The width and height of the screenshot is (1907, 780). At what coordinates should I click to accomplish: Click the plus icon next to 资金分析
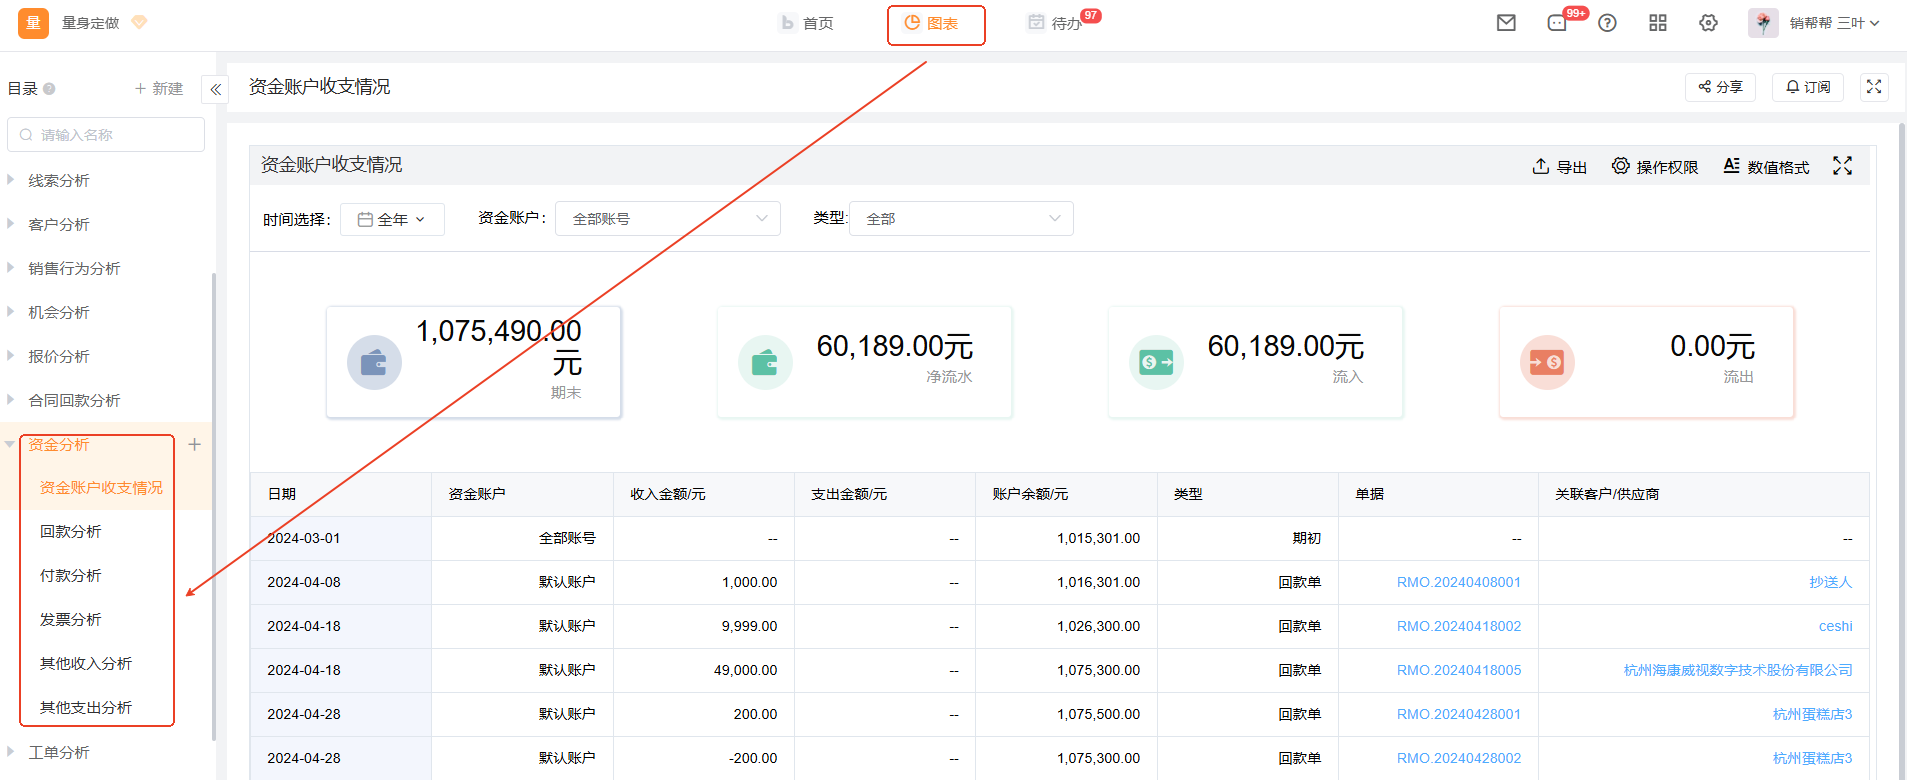(x=195, y=444)
